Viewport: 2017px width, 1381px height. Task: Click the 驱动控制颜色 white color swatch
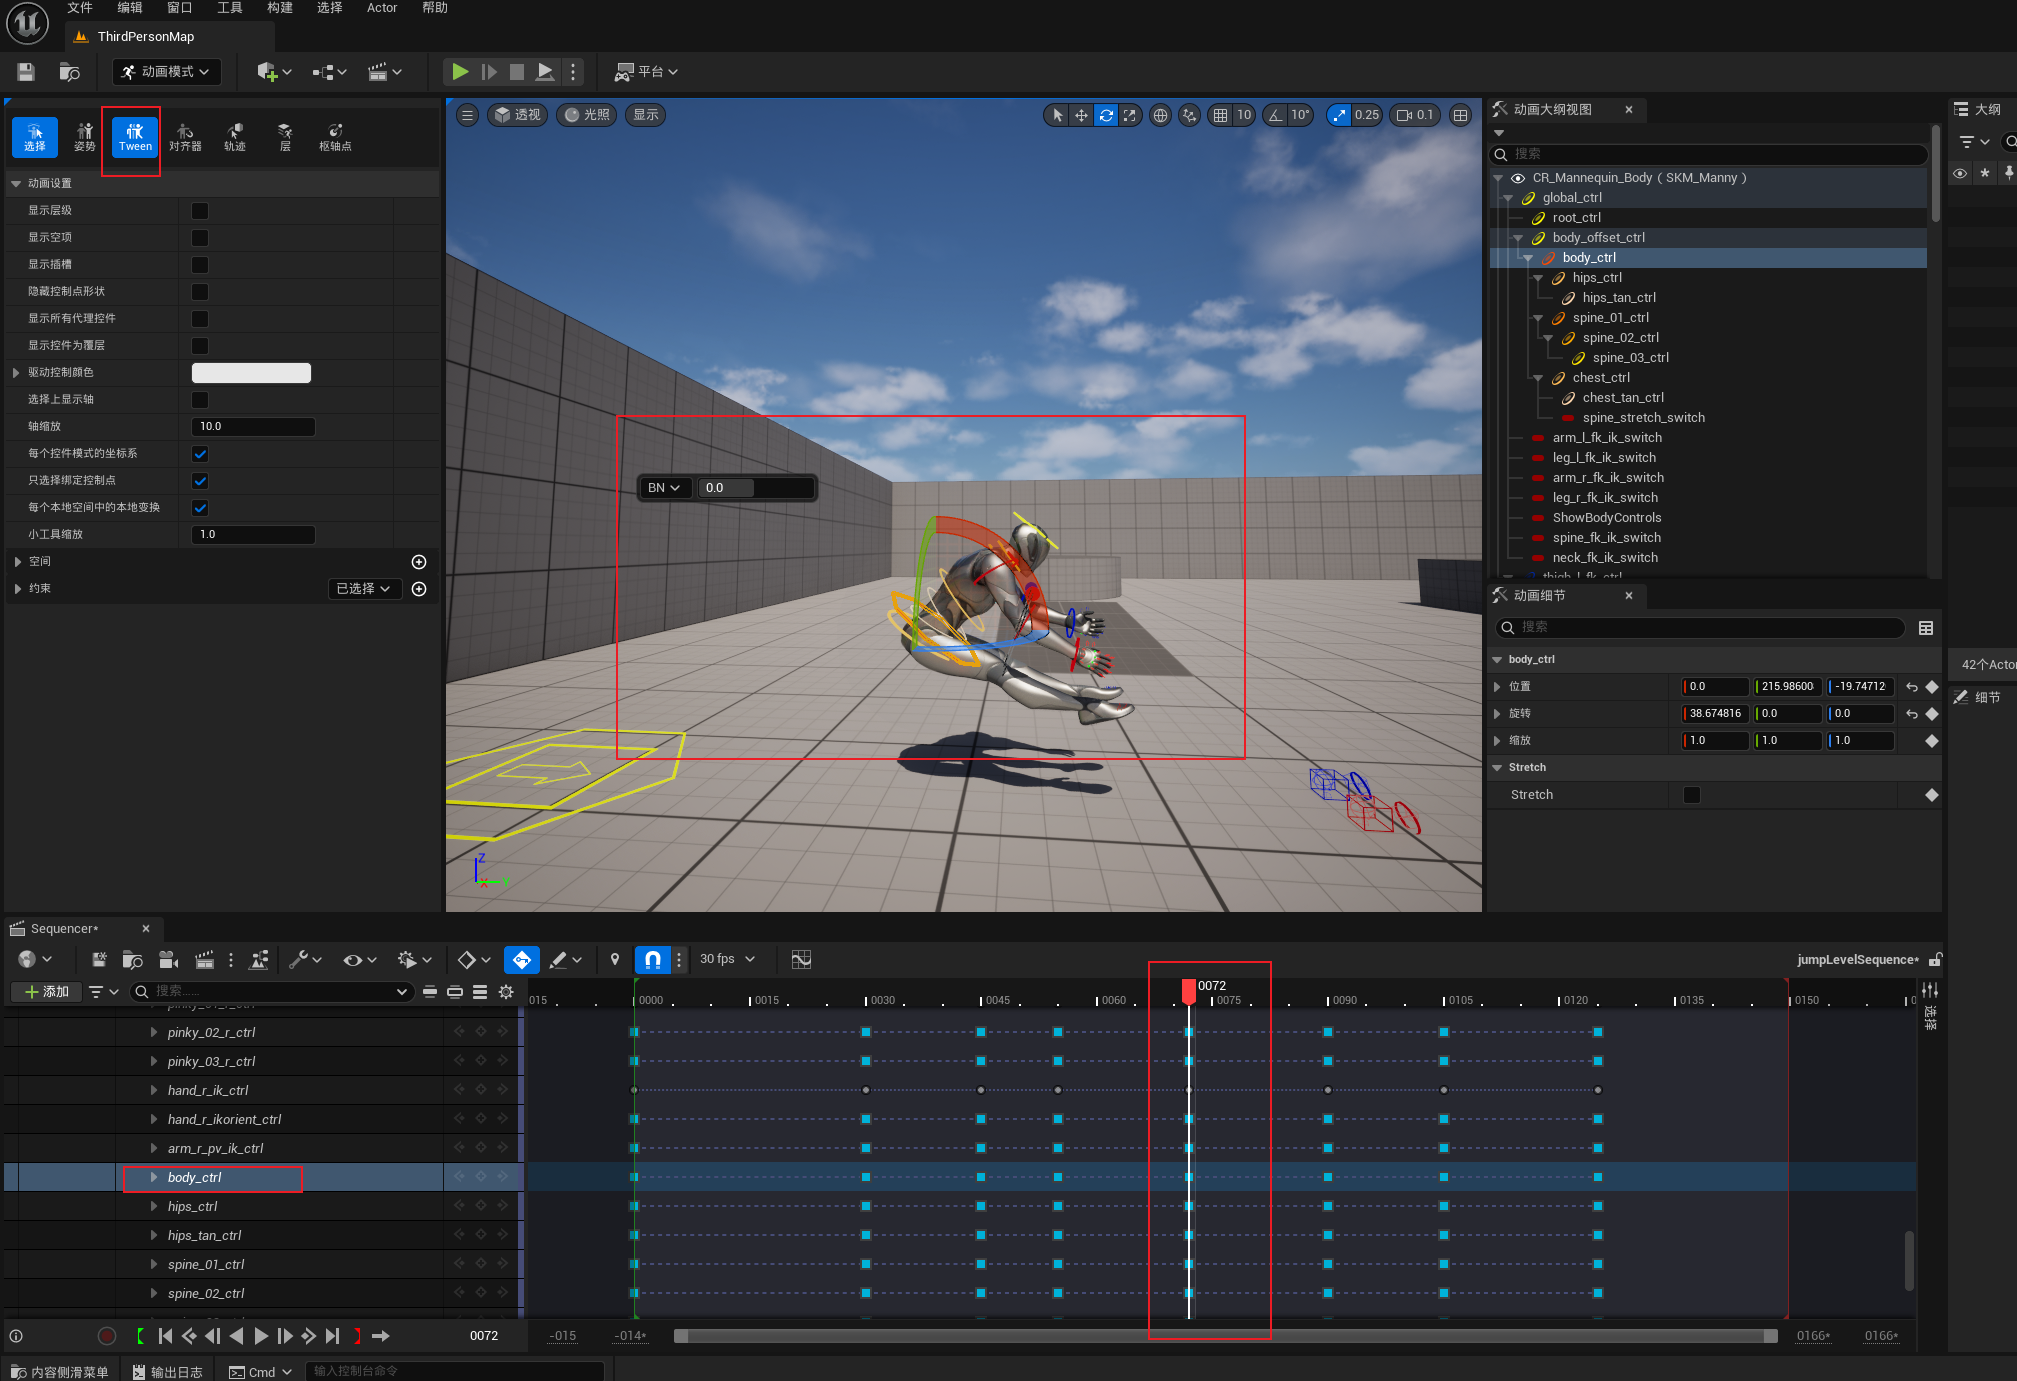251,373
